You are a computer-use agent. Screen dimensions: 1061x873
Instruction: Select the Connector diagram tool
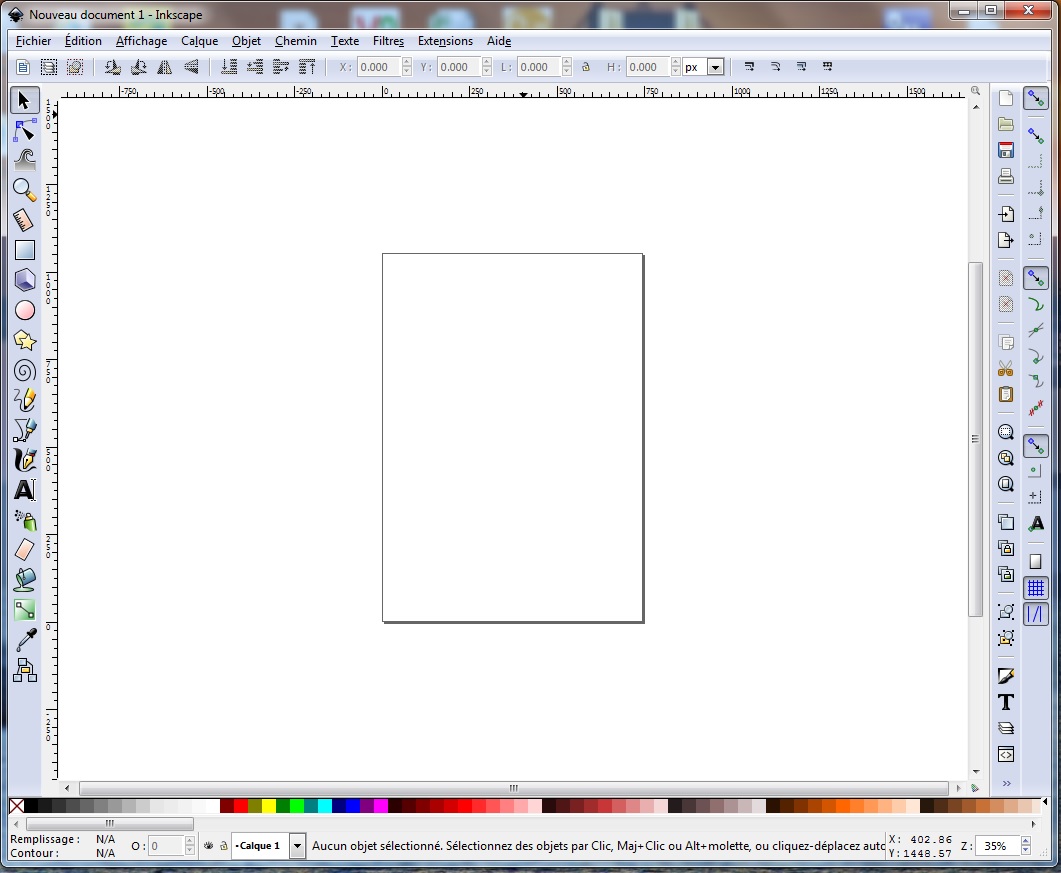(x=24, y=670)
